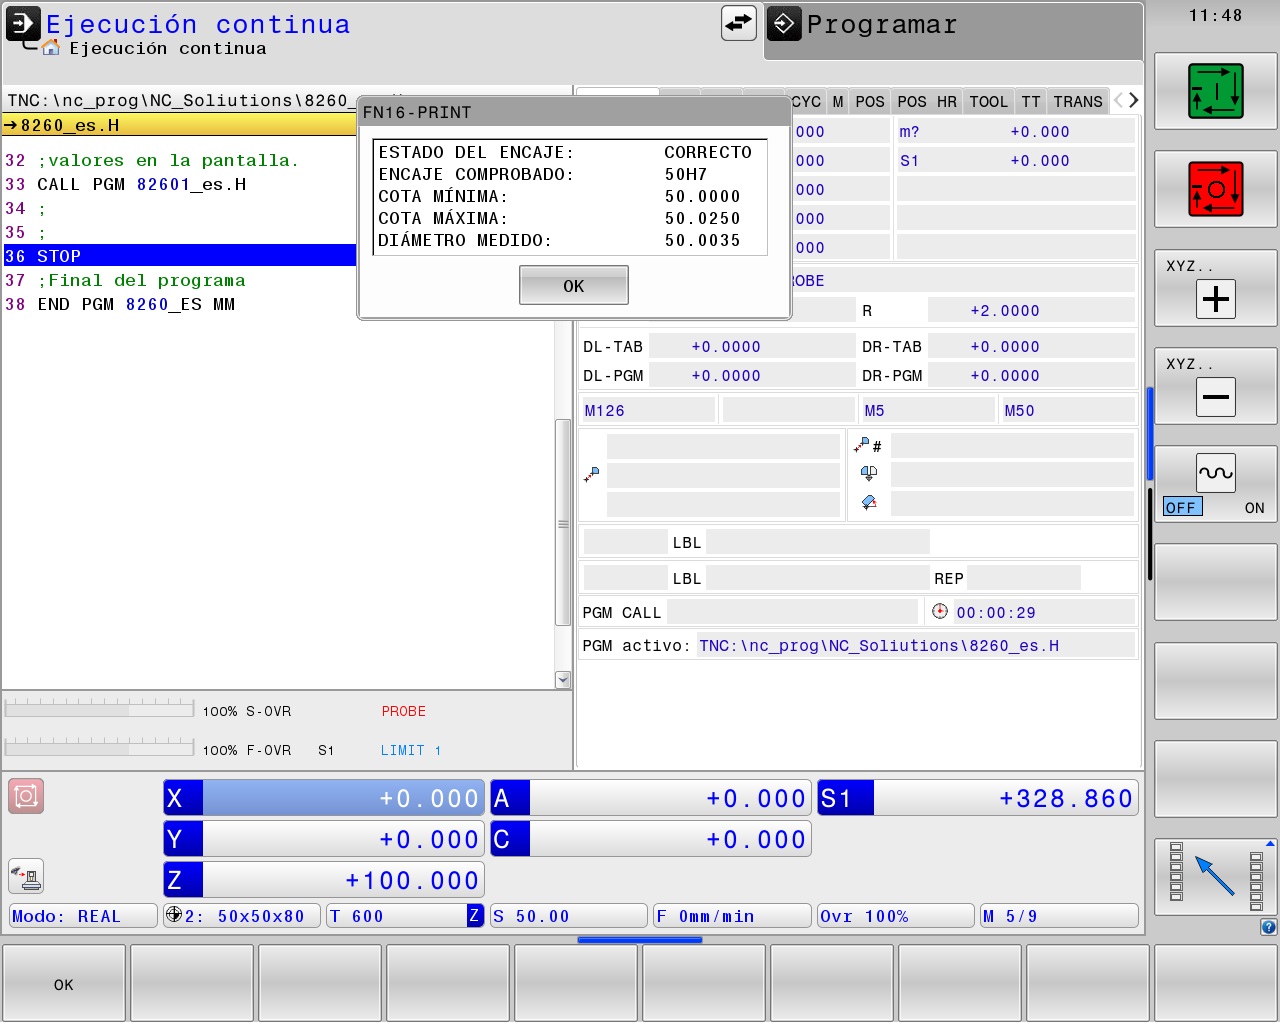This screenshot has height=1024, width=1280.
Task: Click the Y axis position display
Action: point(324,839)
